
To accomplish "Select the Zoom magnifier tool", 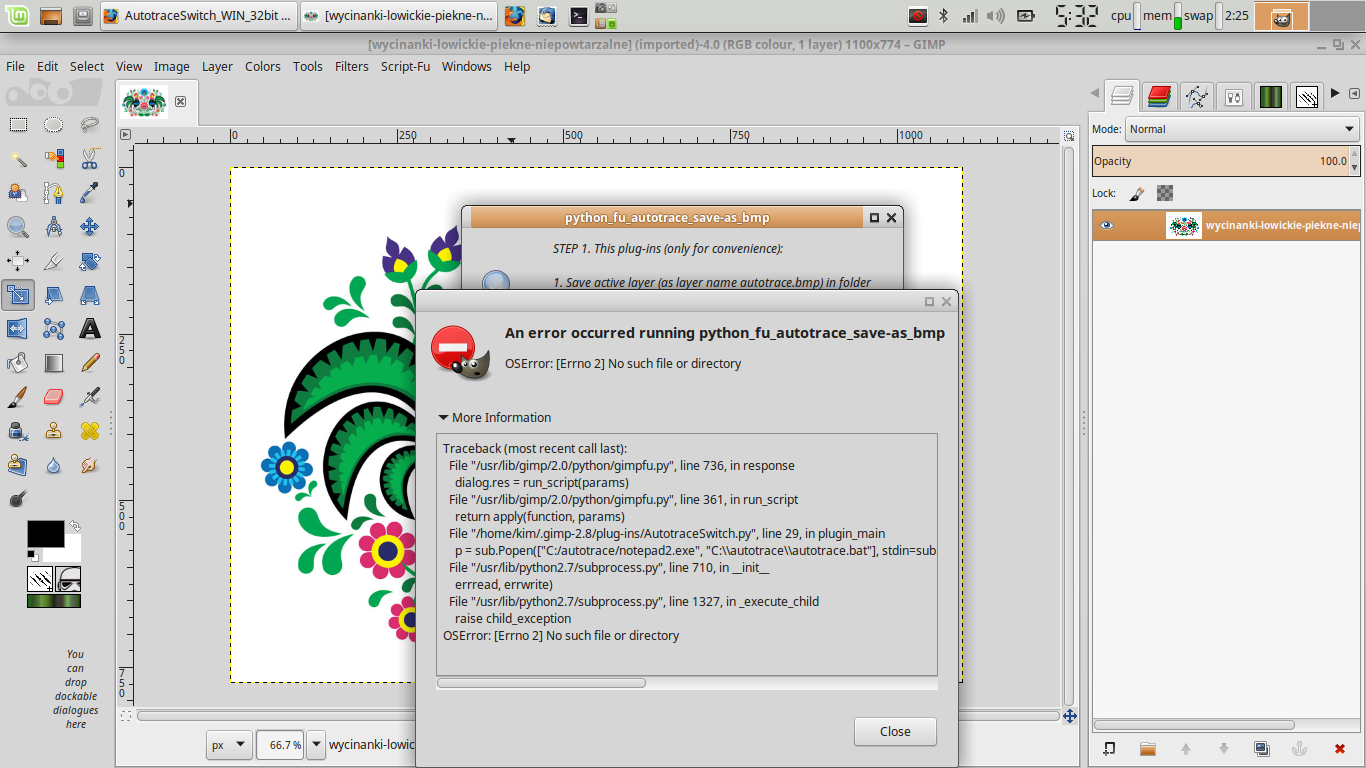I will tap(18, 227).
